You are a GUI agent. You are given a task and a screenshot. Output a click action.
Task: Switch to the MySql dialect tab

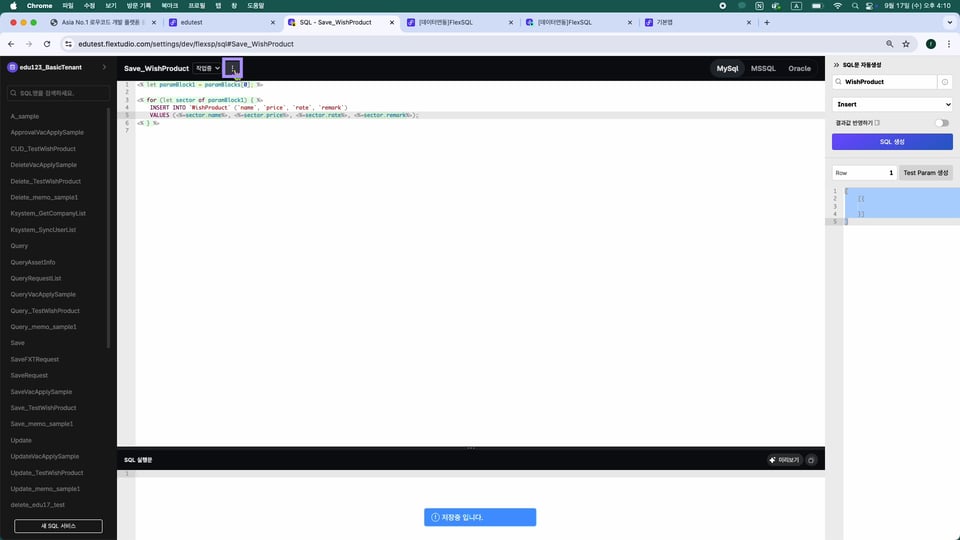coord(727,69)
